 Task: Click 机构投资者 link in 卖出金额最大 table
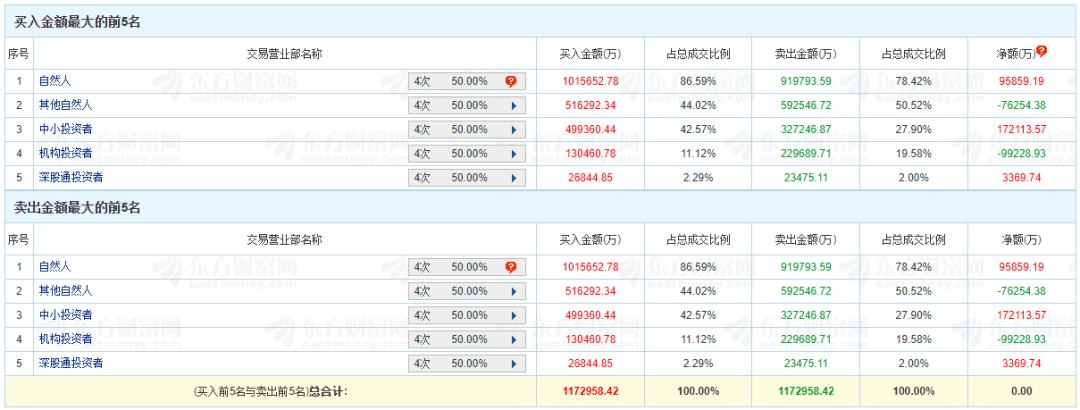click(x=65, y=340)
